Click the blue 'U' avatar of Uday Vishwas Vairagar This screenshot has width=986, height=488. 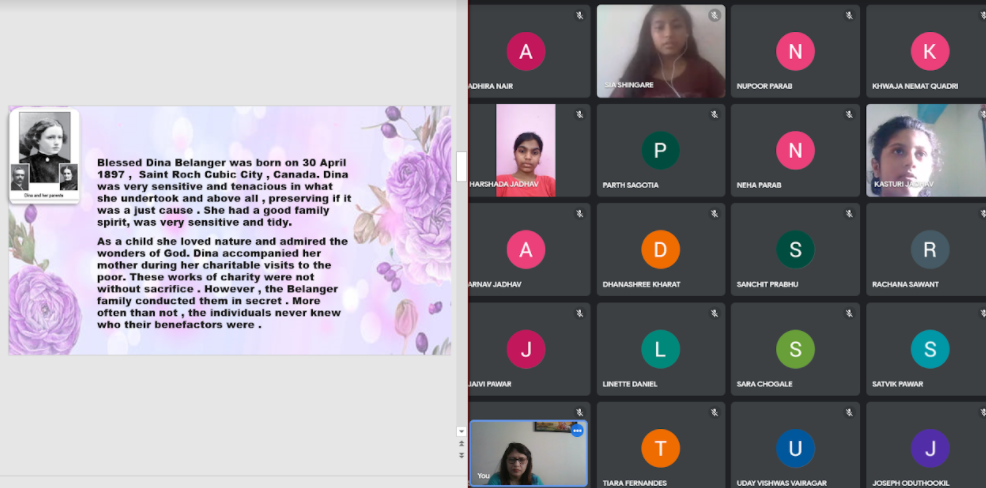(795, 448)
